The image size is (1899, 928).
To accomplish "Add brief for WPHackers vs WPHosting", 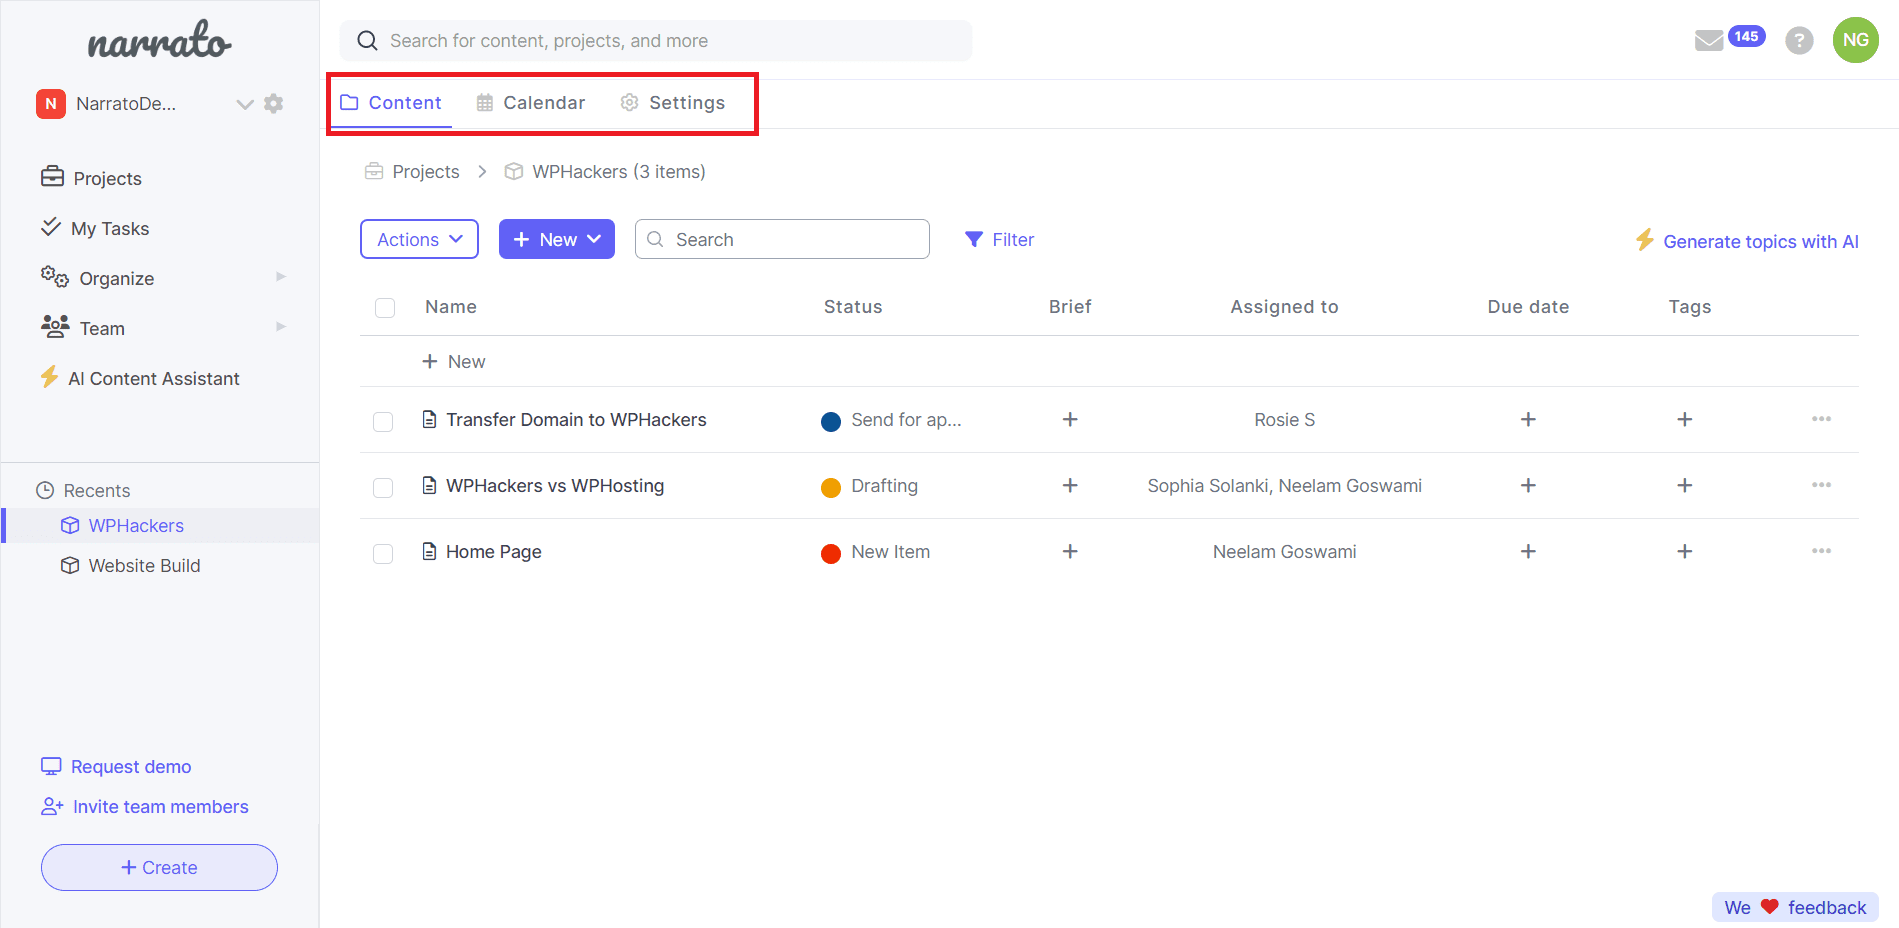I will [x=1069, y=486].
